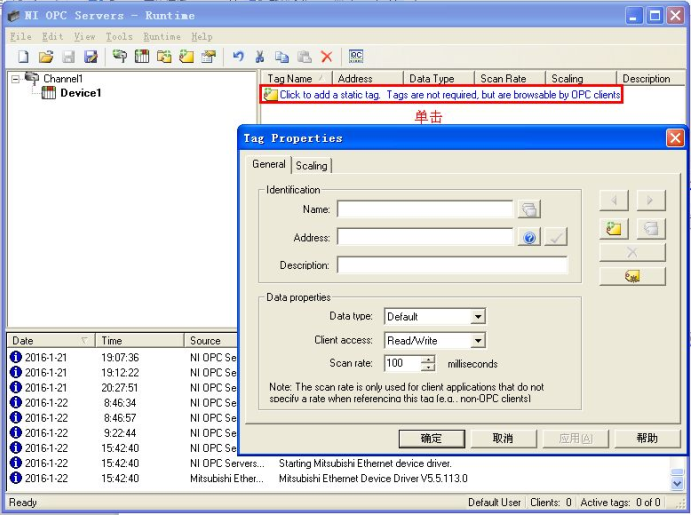Click the address check mark button

click(556, 237)
